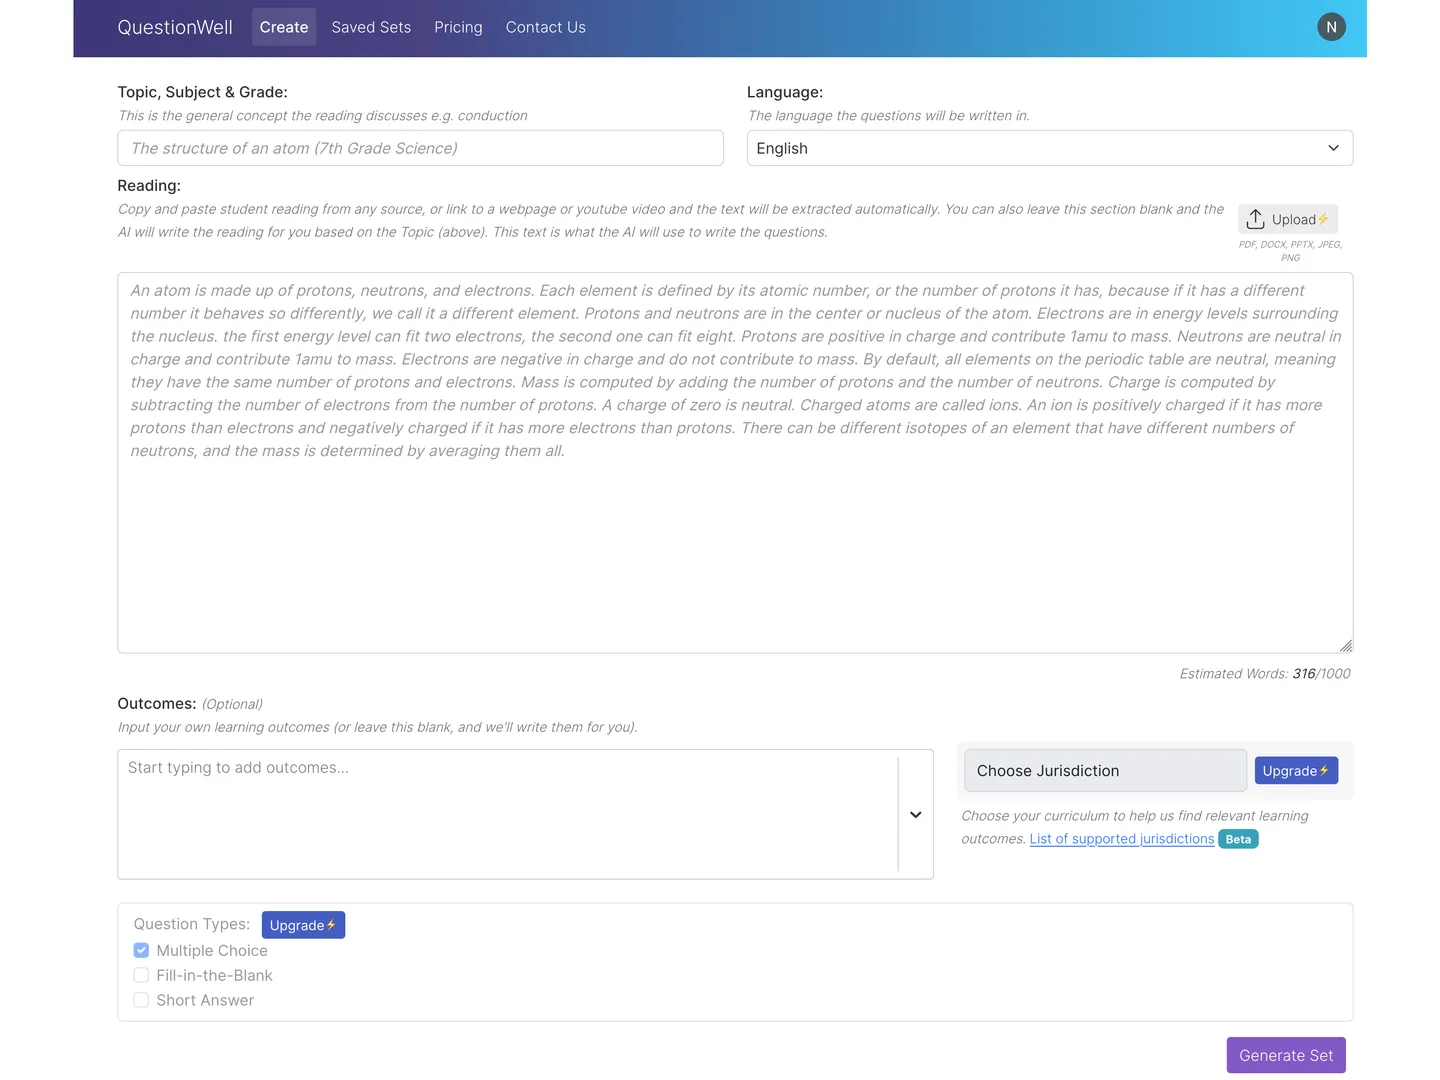Viewport: 1440px width, 1080px height.
Task: Open the Language dropdown set to English
Action: click(1050, 148)
